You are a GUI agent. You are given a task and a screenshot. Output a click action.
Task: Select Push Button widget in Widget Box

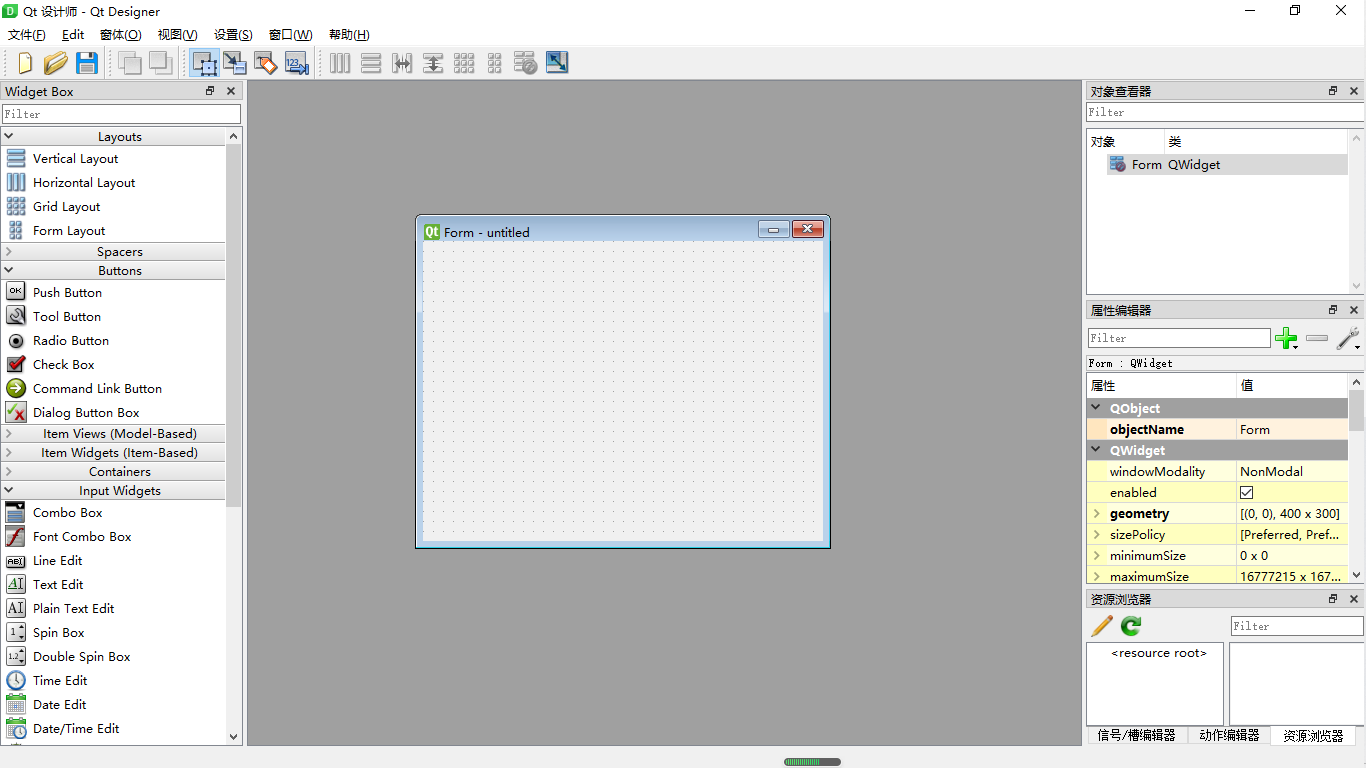(113, 292)
